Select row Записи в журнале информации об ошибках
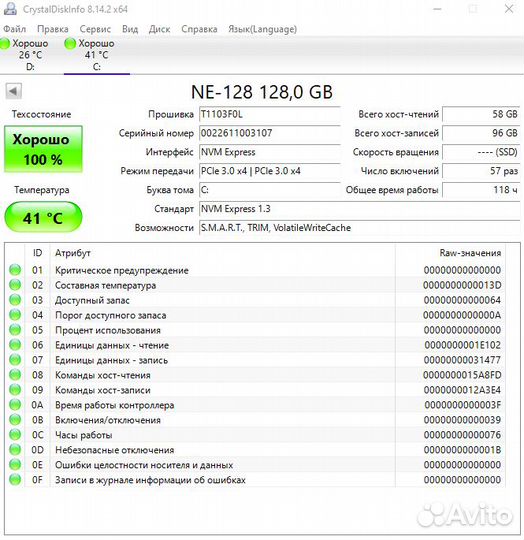 pyautogui.click(x=255, y=479)
